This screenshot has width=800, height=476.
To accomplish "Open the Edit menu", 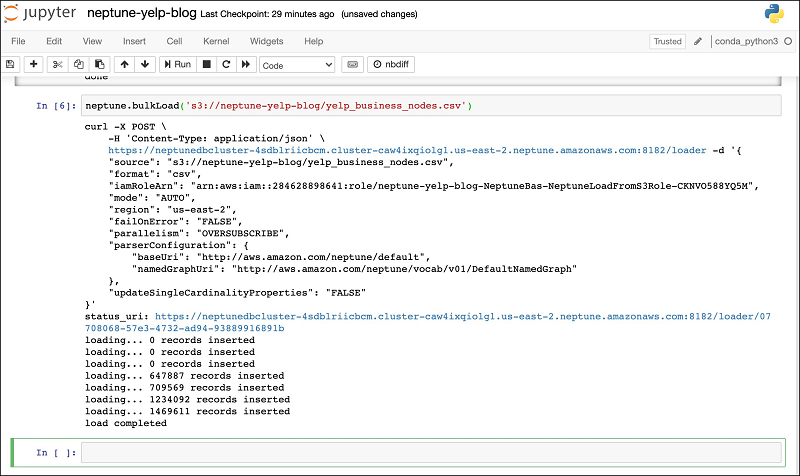I will (54, 41).
